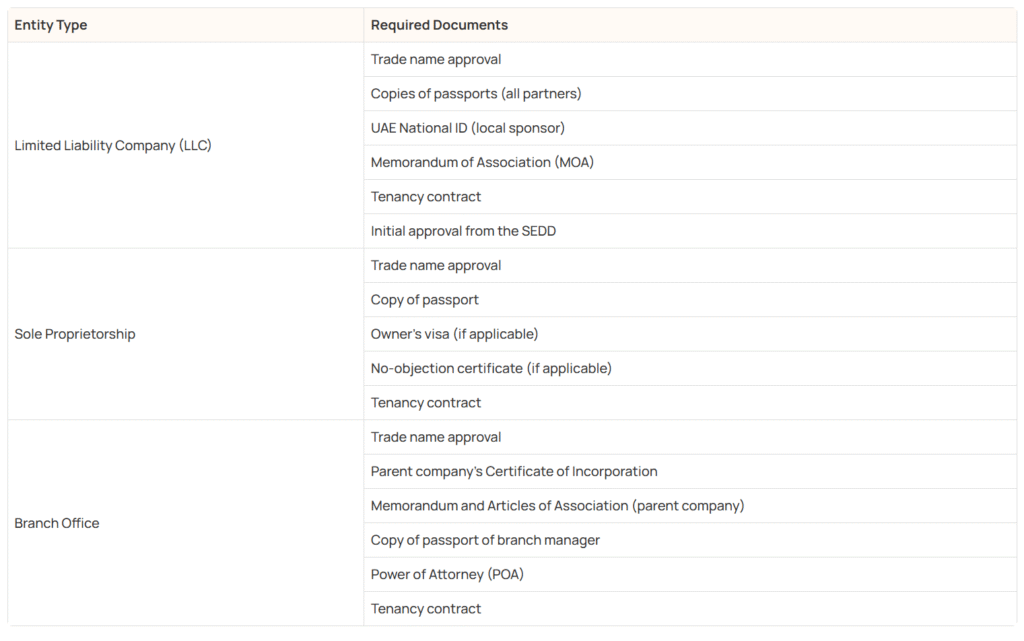Click Trade name approval under Branch Office
The width and height of the screenshot is (1024, 641).
690,437
